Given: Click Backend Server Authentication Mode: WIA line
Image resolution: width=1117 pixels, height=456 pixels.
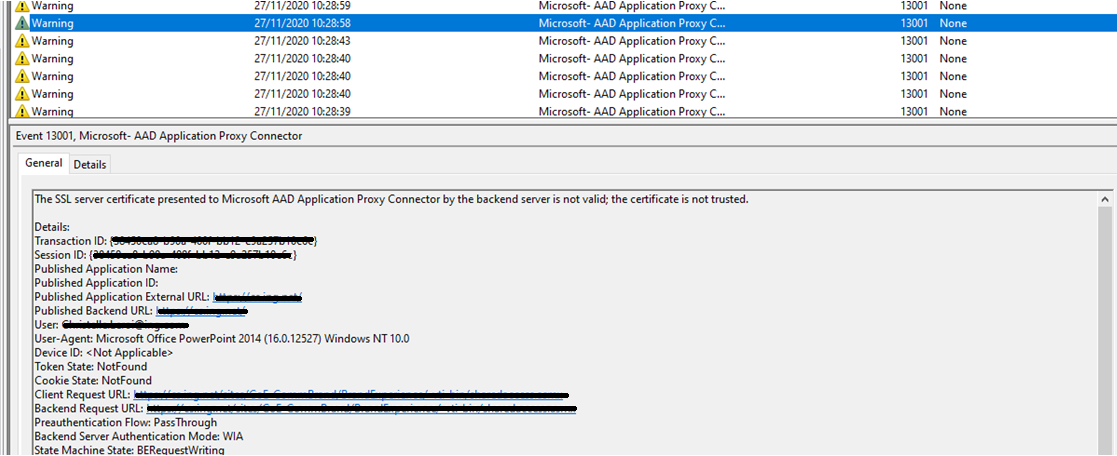Looking at the screenshot, I should tap(140, 437).
